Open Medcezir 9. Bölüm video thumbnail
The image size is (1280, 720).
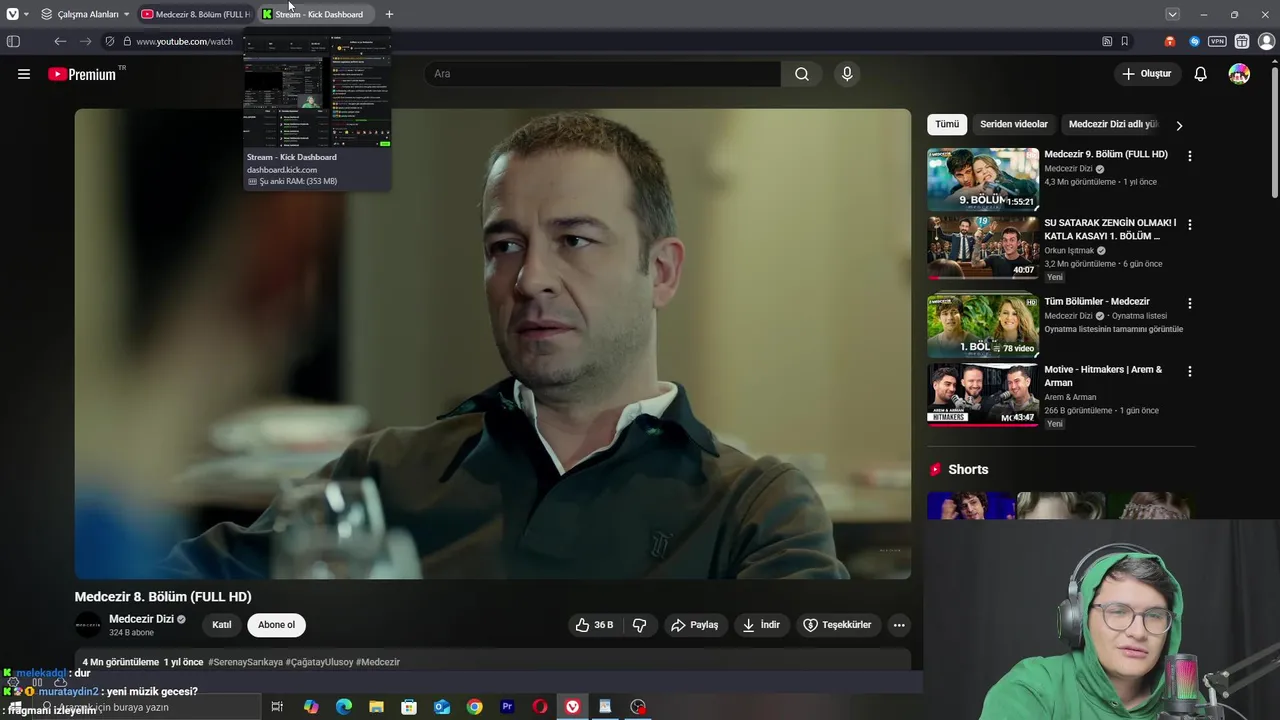coord(983,179)
